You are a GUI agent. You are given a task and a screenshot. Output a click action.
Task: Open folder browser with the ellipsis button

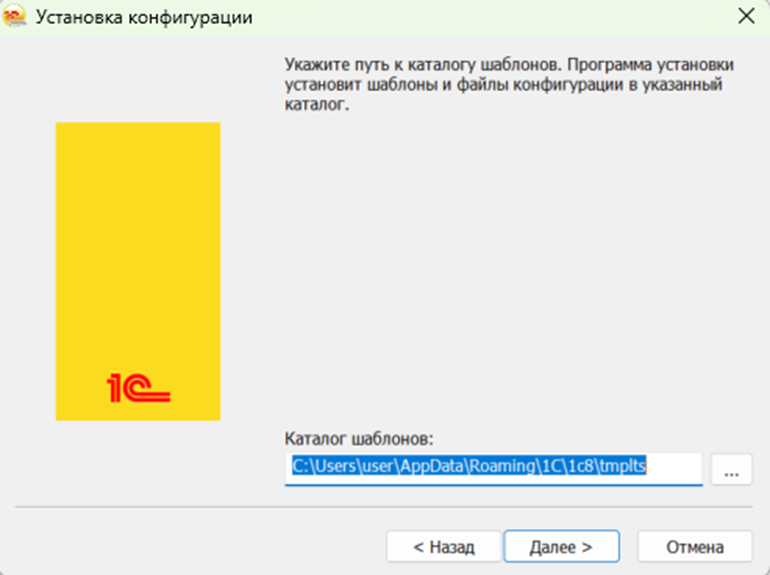click(x=731, y=469)
